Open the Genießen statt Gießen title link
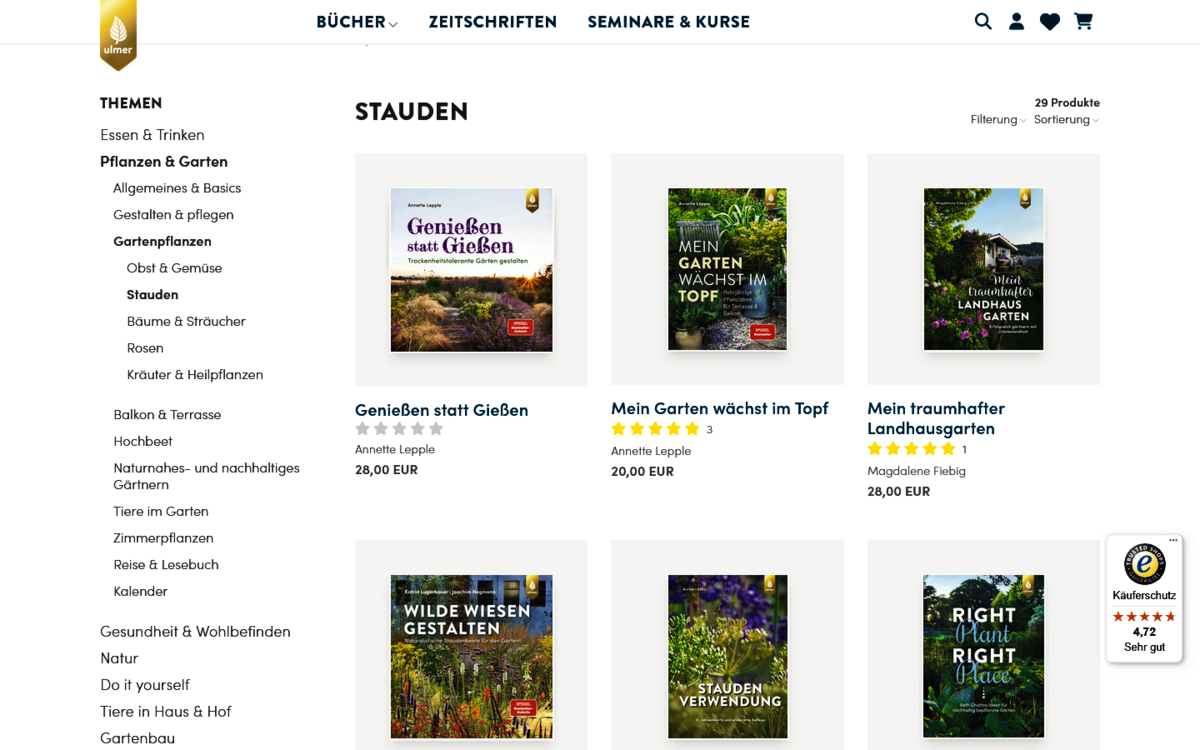Image resolution: width=1200 pixels, height=750 pixels. [441, 410]
